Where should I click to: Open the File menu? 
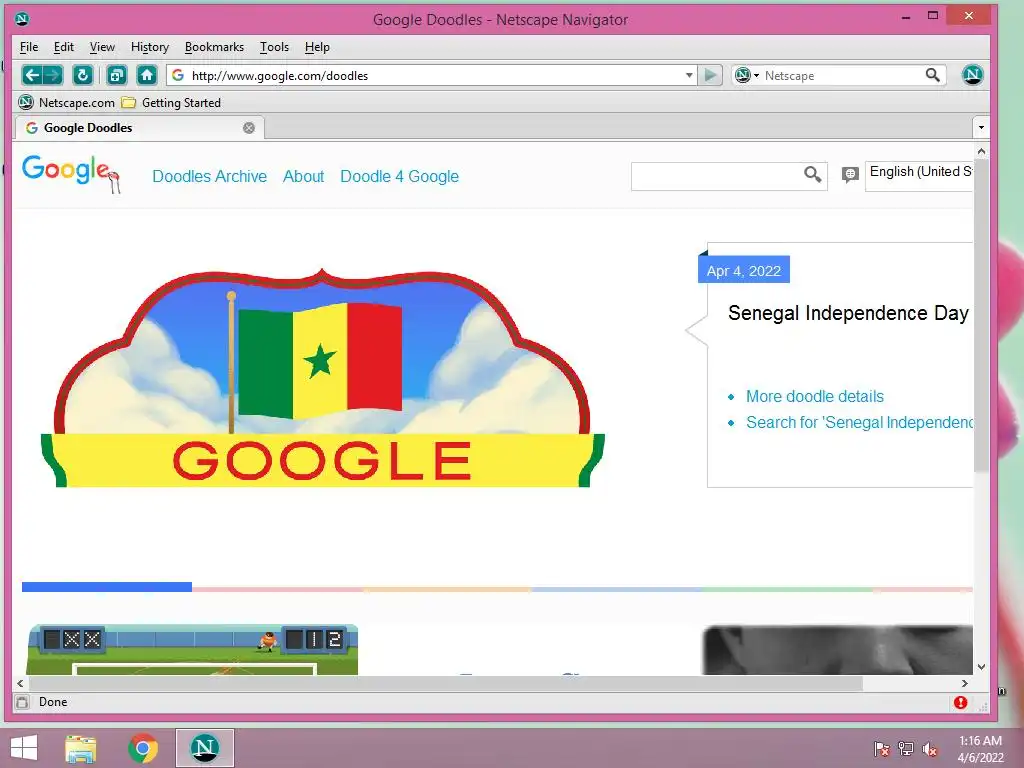tap(29, 47)
